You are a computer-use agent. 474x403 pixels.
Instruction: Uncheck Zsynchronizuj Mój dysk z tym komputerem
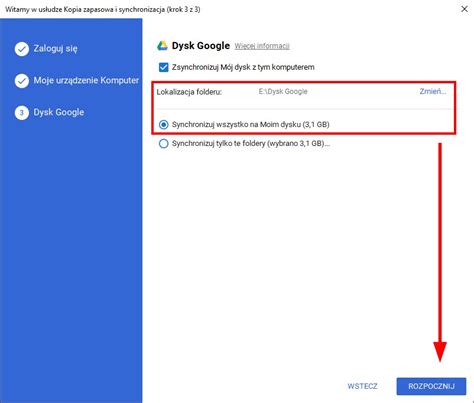tap(164, 67)
